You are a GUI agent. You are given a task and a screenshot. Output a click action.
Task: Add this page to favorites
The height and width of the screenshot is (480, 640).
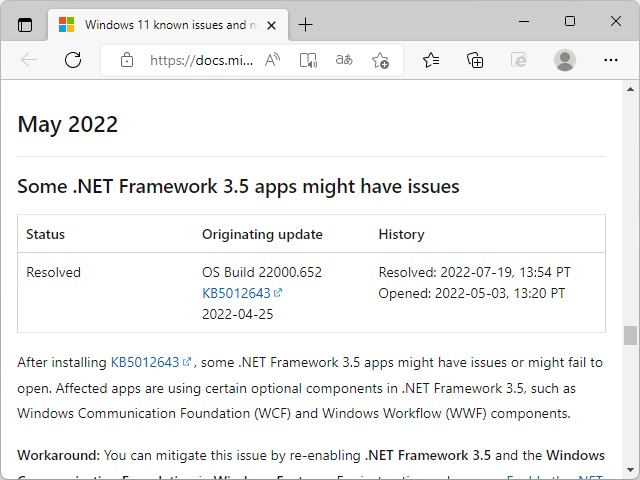[380, 60]
